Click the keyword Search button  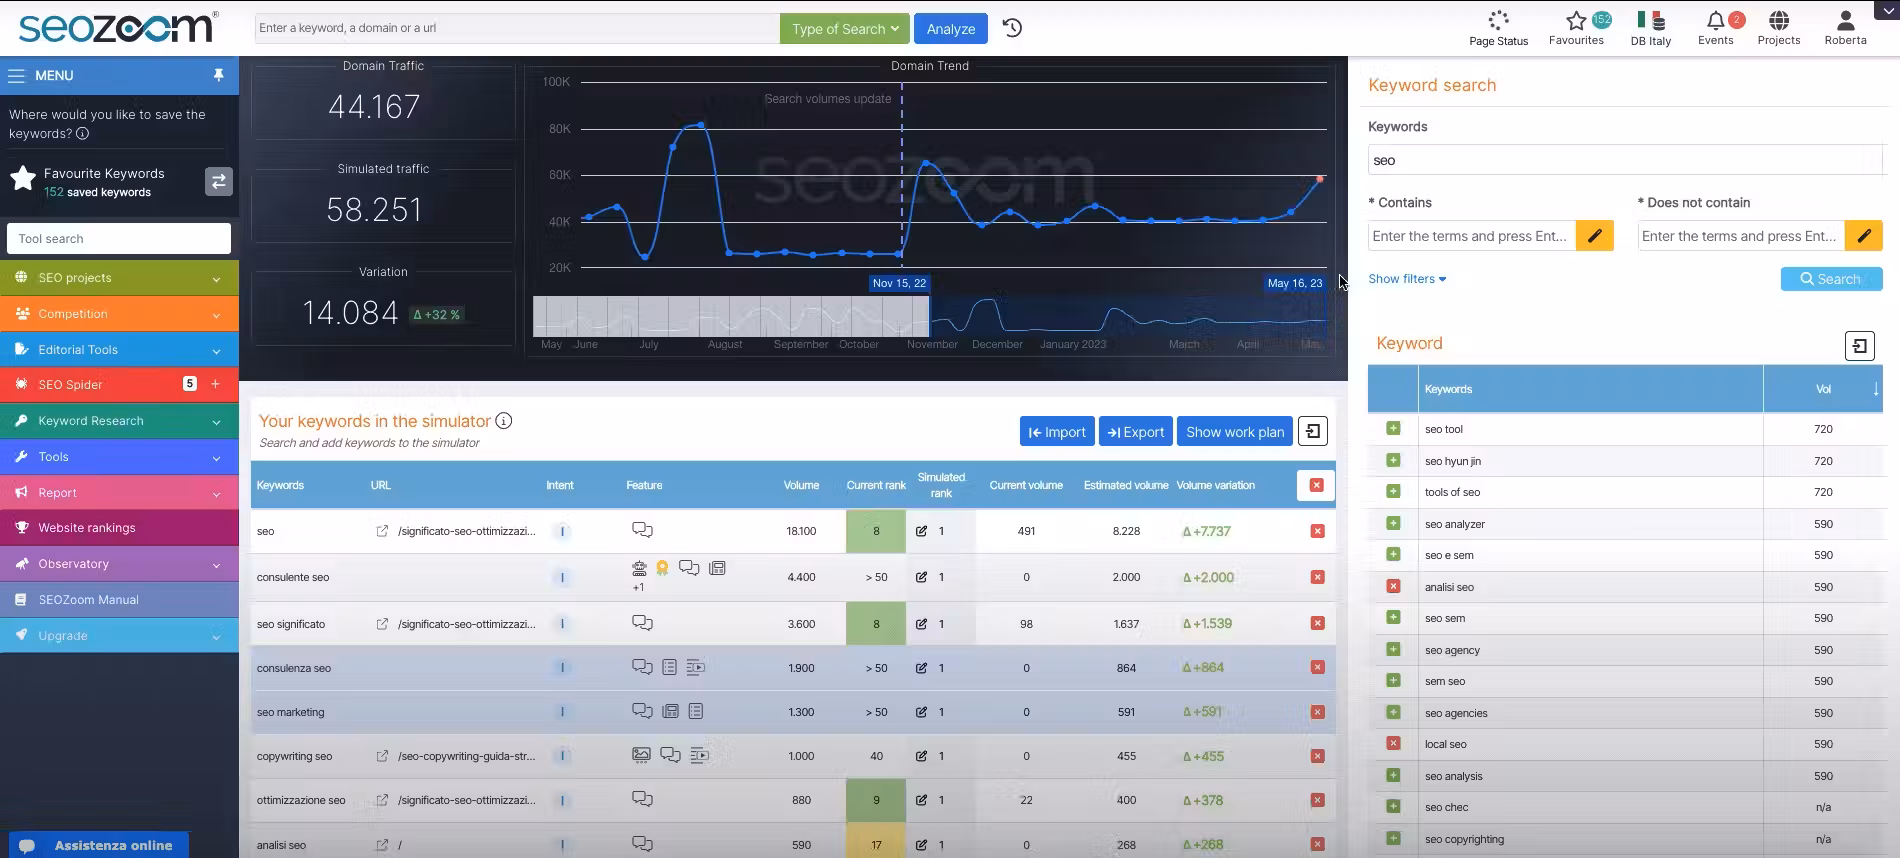tap(1831, 279)
